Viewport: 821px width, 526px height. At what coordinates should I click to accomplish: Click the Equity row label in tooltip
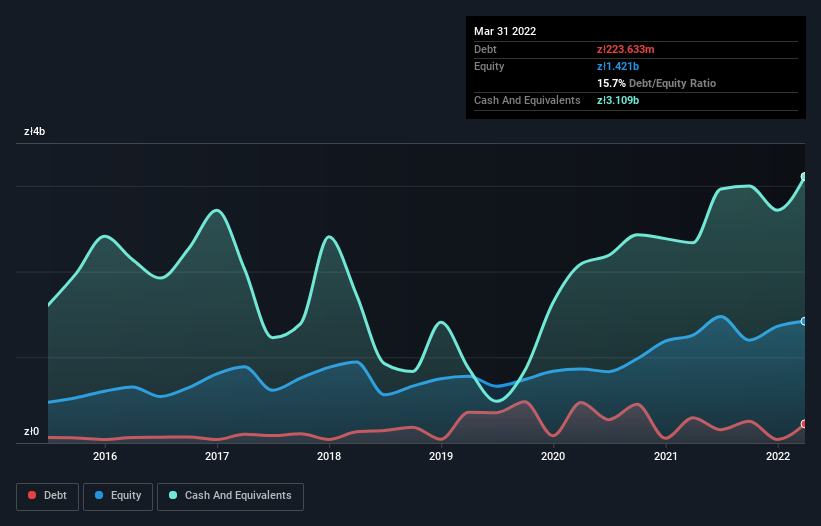point(489,66)
